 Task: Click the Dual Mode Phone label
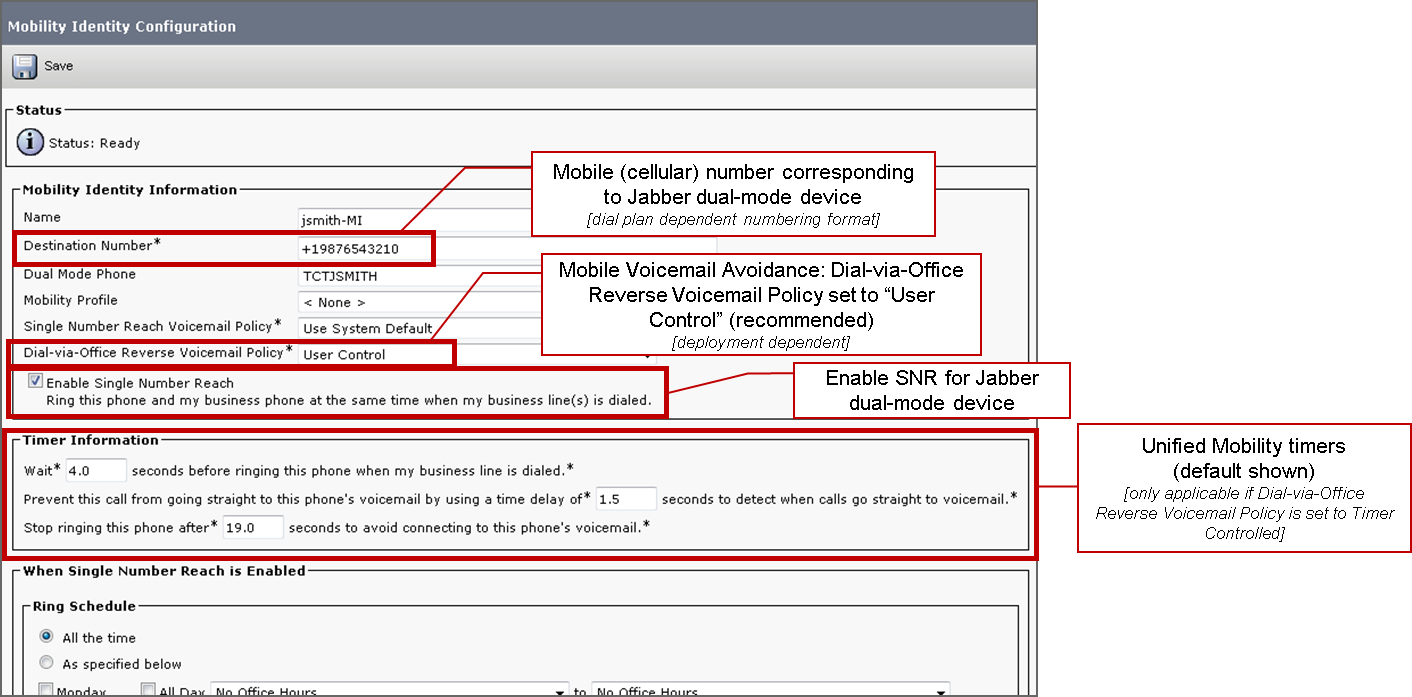(79, 274)
